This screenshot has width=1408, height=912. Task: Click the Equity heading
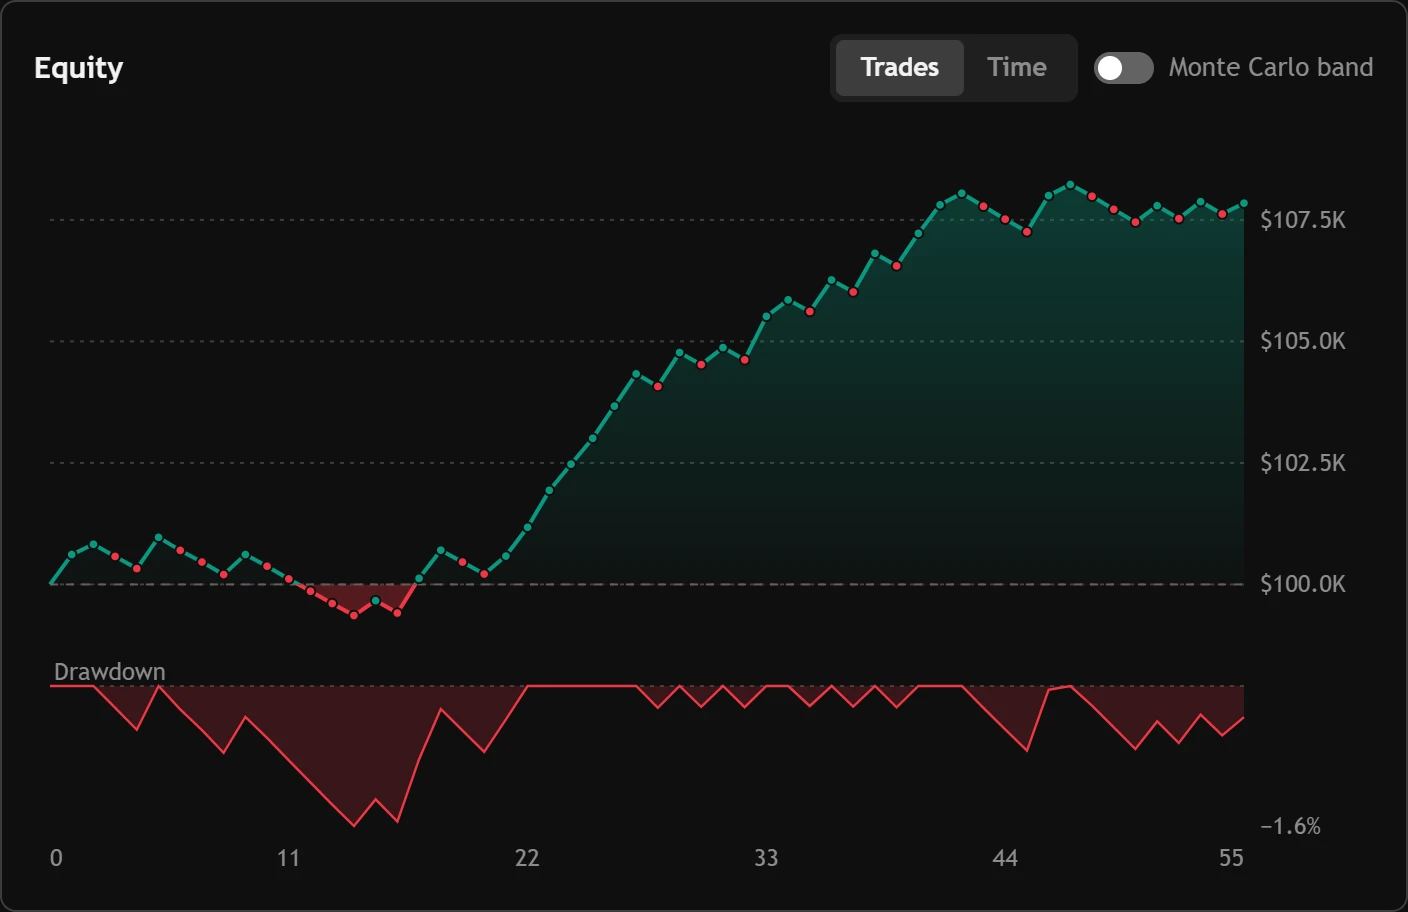[78, 68]
